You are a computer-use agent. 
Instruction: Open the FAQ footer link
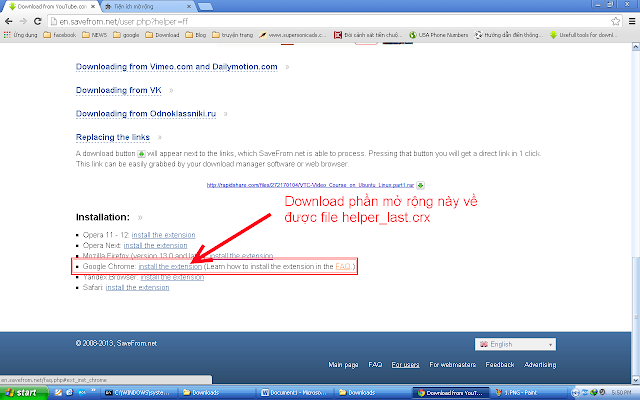tap(375, 365)
